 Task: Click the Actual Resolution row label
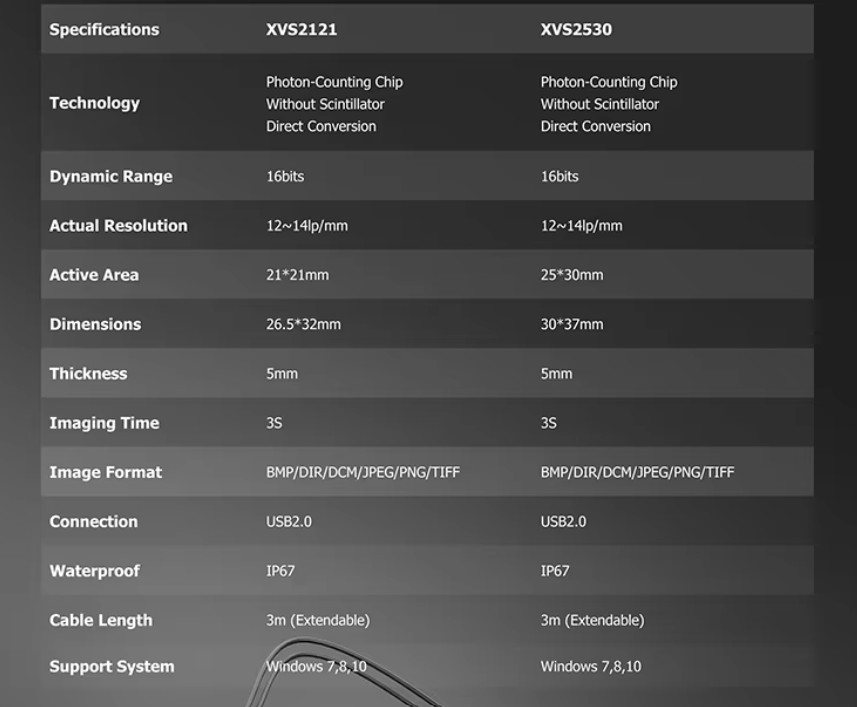pyautogui.click(x=118, y=226)
